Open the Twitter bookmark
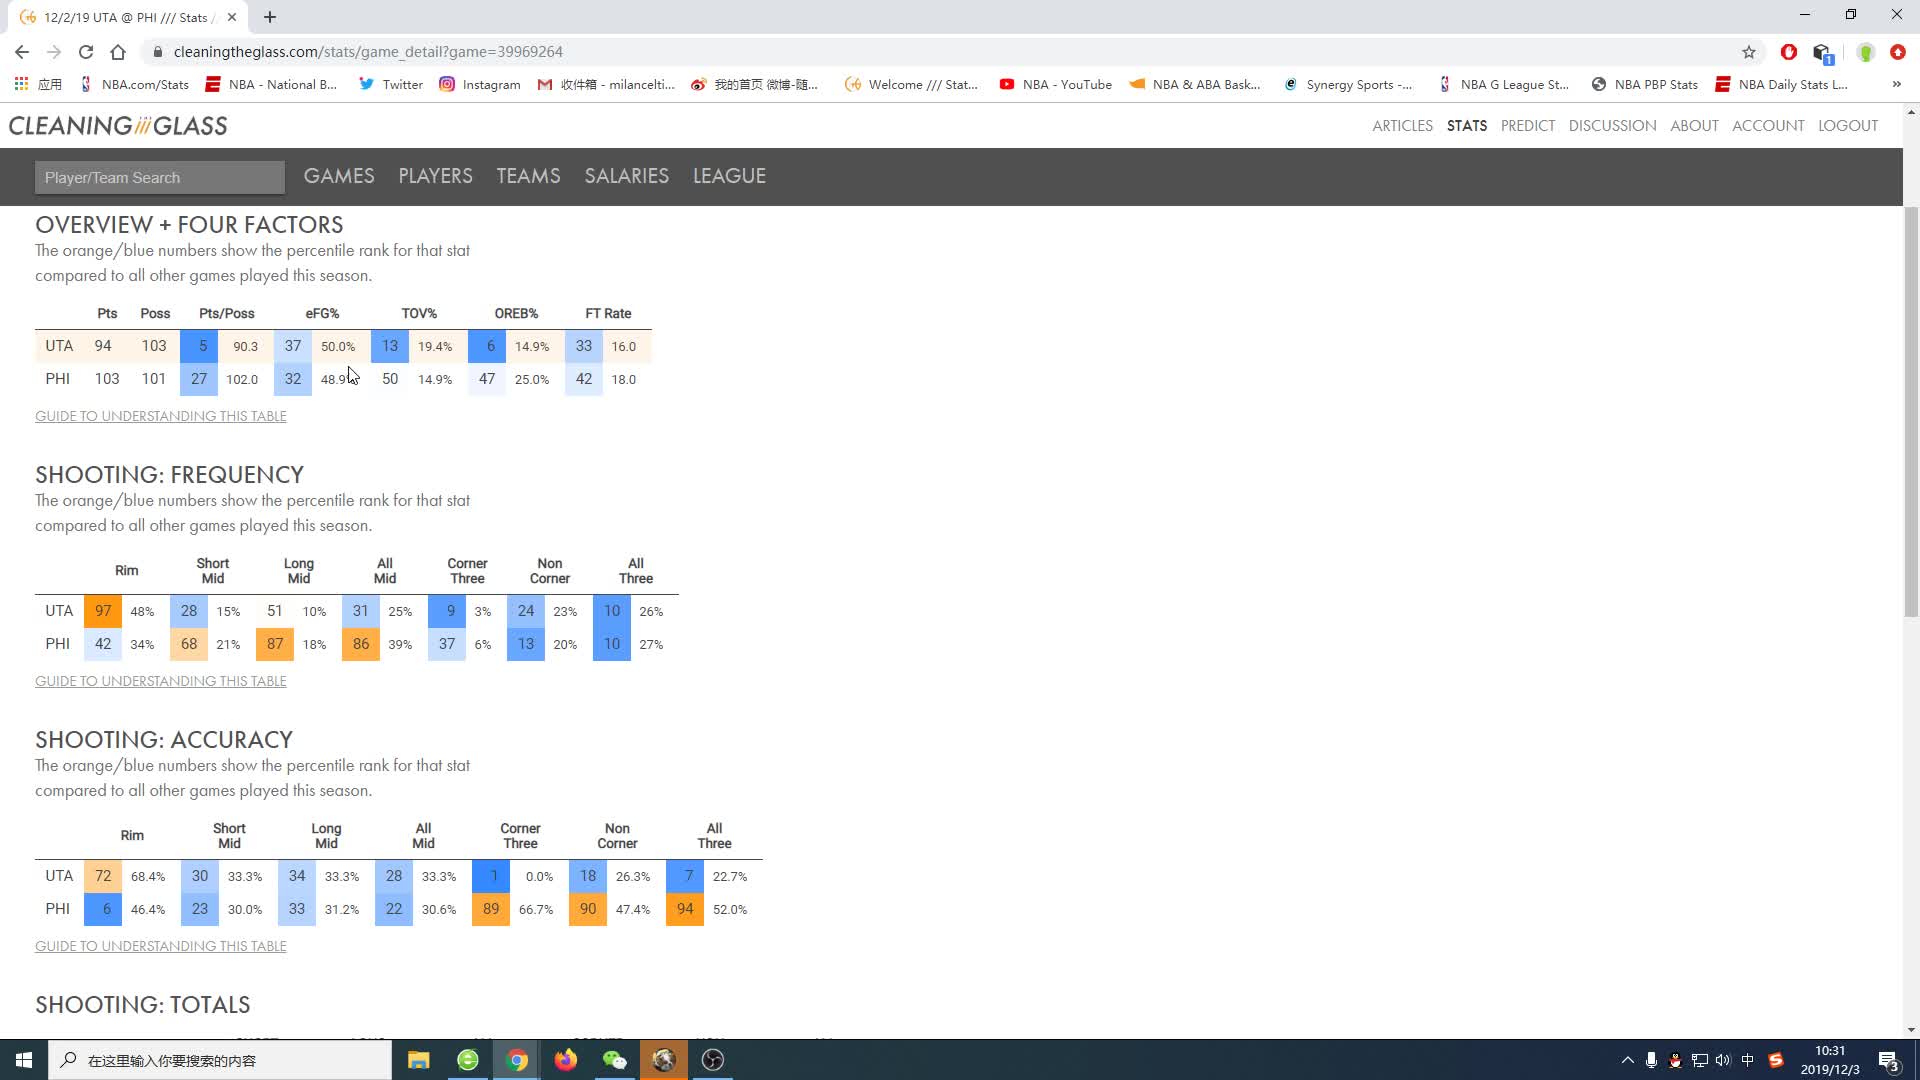The image size is (1920, 1080). tap(391, 85)
